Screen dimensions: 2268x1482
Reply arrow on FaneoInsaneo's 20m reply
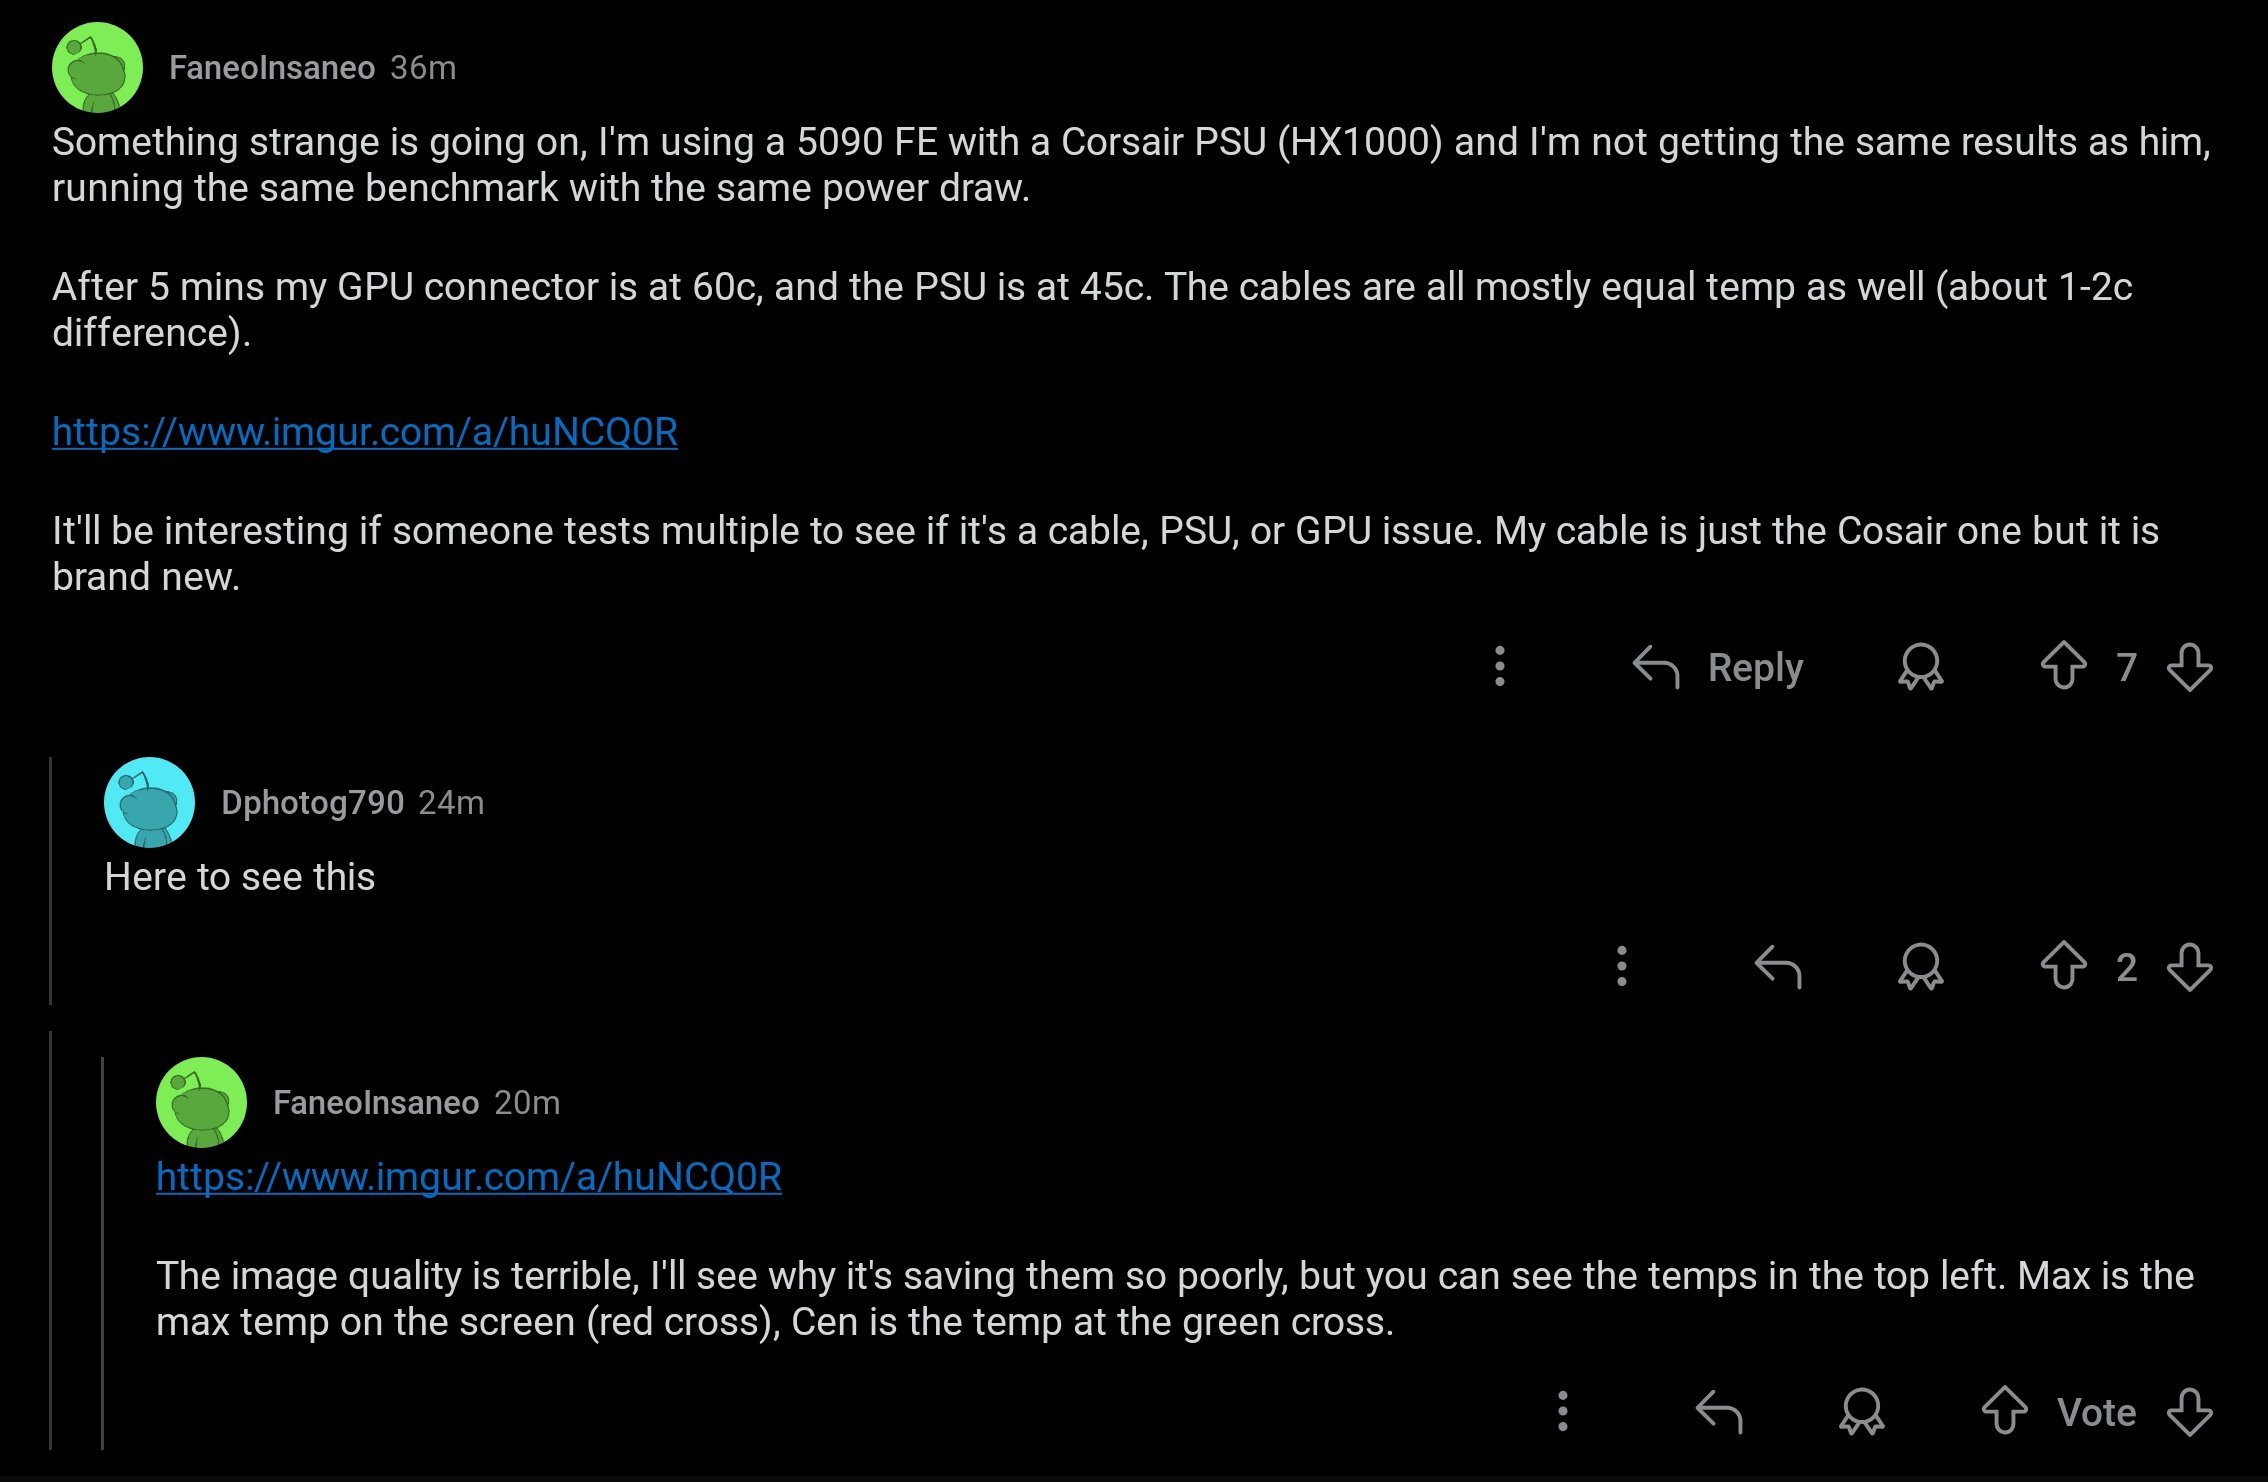(1719, 1412)
